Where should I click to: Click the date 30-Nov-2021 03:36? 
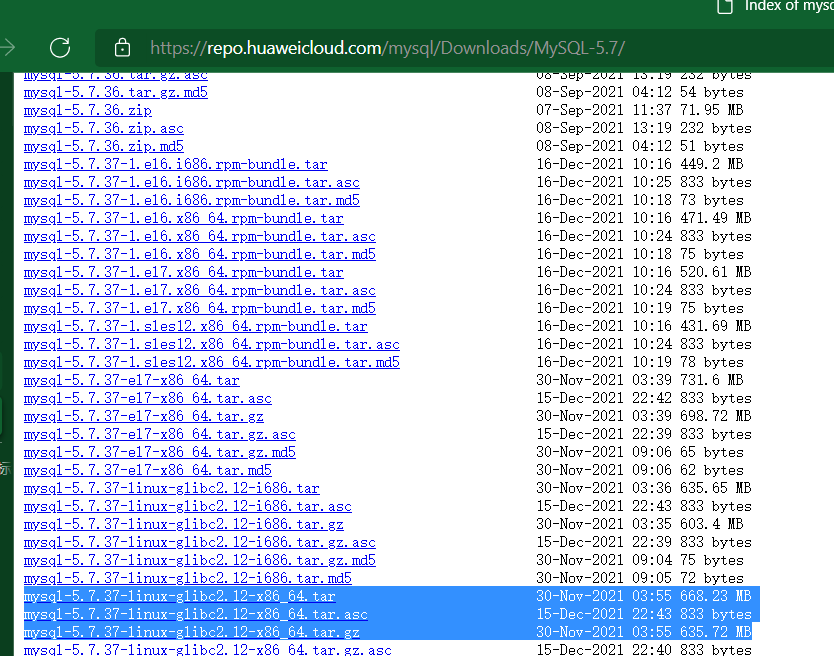(x=604, y=488)
